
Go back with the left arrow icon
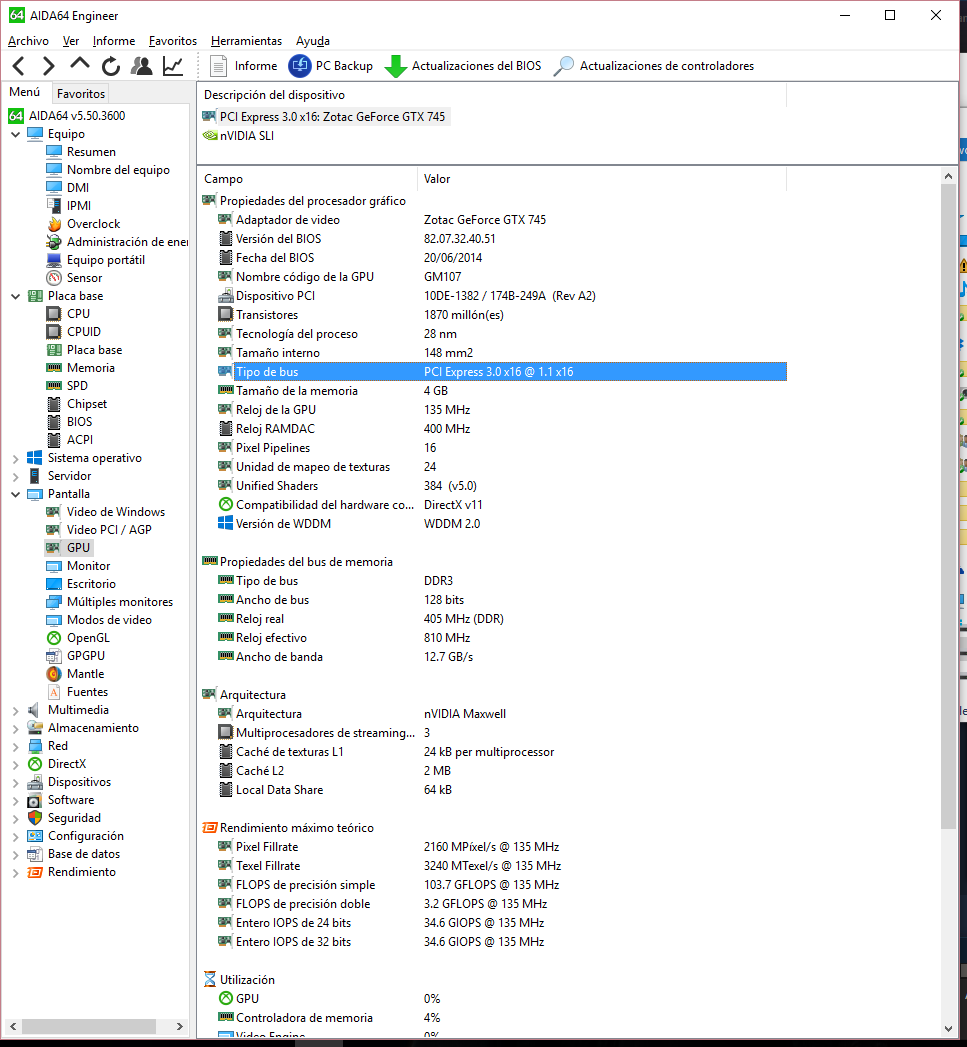tap(19, 66)
